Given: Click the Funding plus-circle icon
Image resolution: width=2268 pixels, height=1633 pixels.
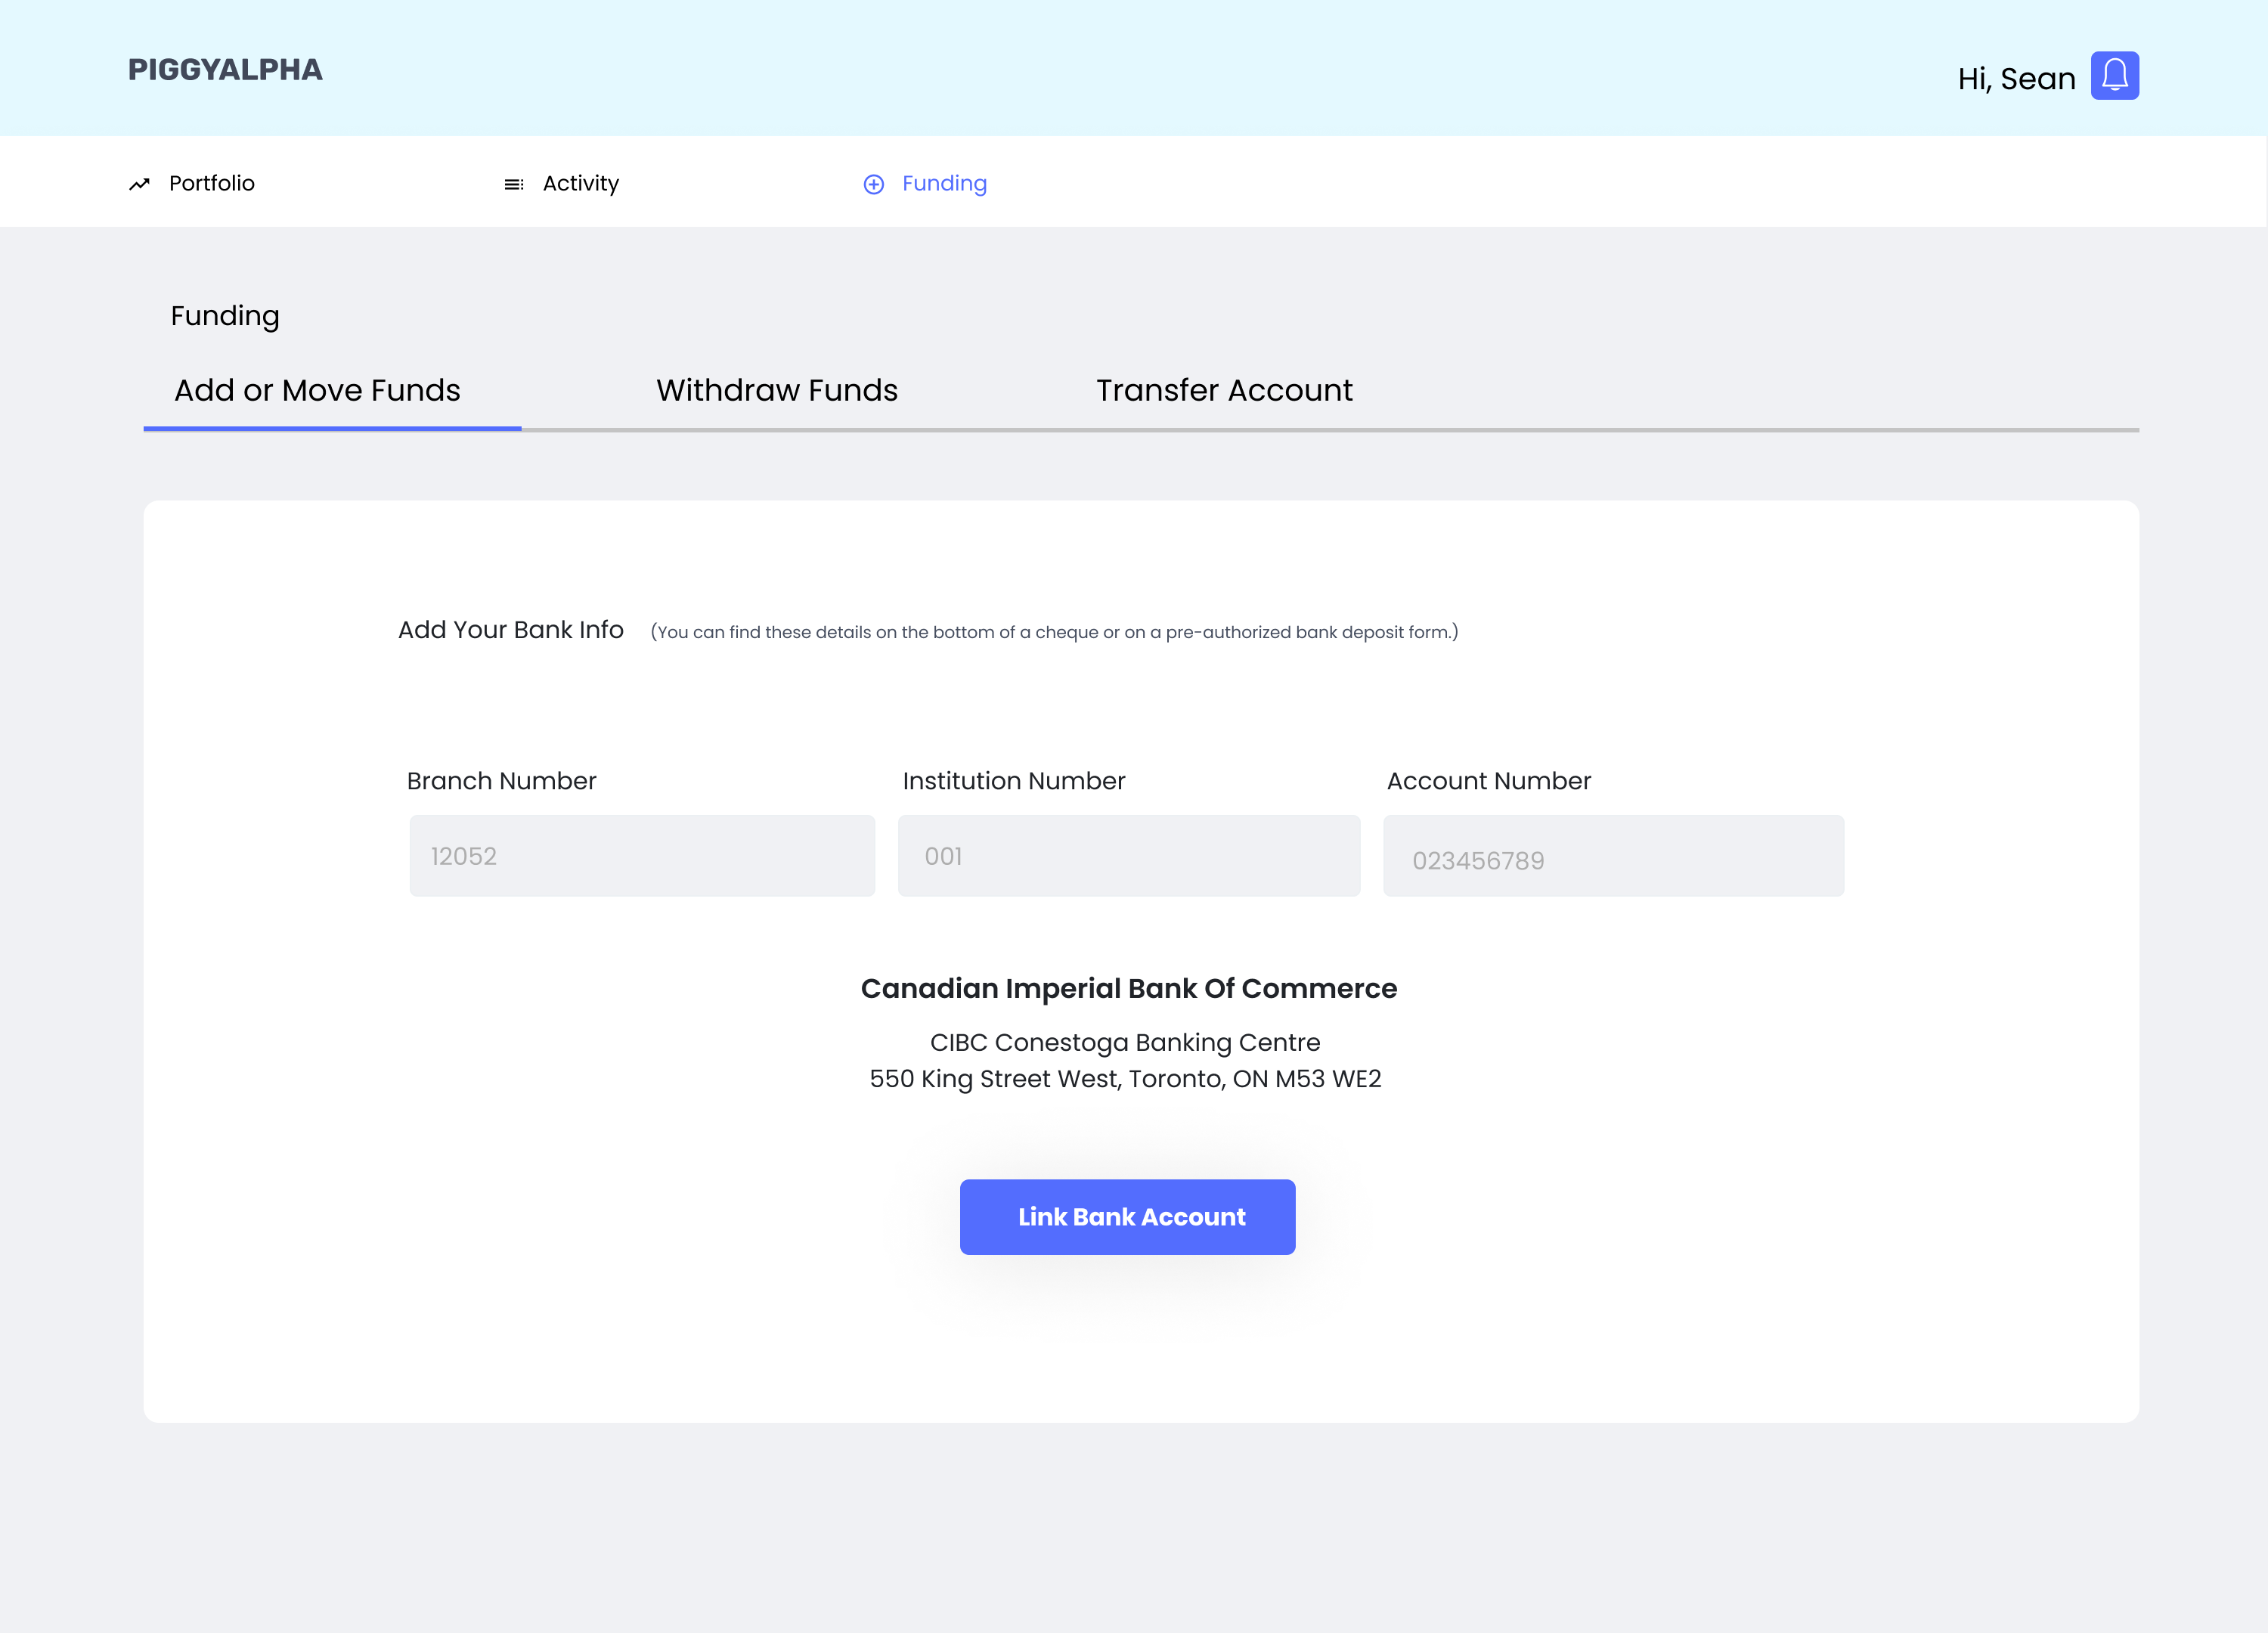Looking at the screenshot, I should click(x=873, y=184).
